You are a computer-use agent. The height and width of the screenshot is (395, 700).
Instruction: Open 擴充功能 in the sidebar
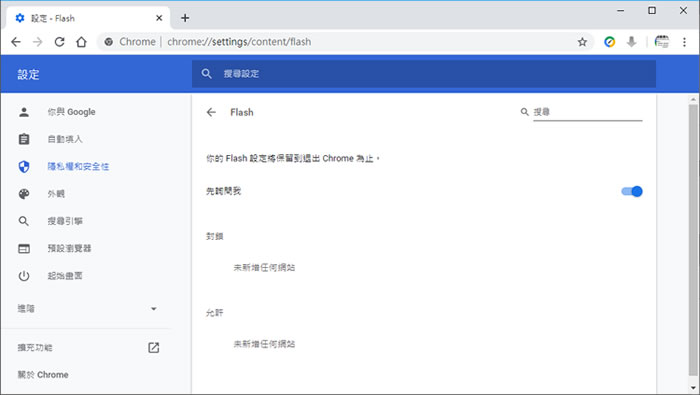click(35, 348)
